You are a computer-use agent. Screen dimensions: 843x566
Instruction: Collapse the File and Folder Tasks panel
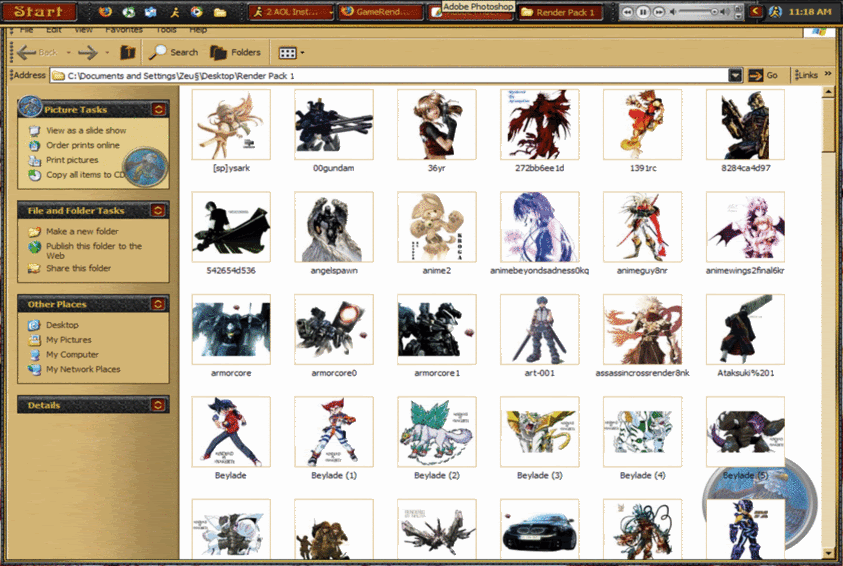click(x=158, y=210)
